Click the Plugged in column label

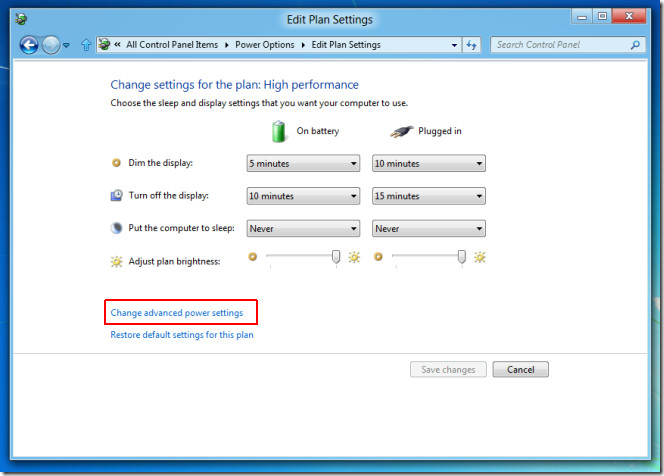[440, 131]
